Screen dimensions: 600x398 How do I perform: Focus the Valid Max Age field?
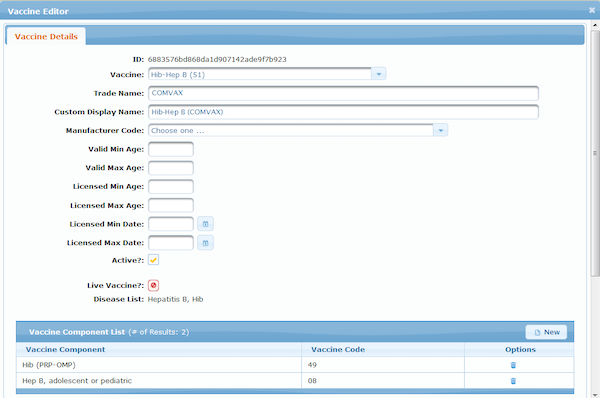click(x=171, y=168)
